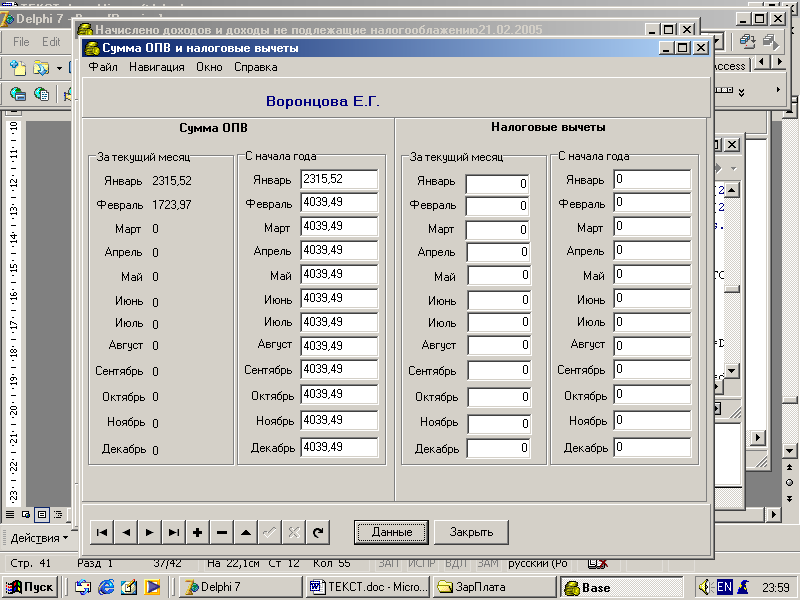Click the previous record navigator arrow
800x600 pixels.
pyautogui.click(x=126, y=533)
